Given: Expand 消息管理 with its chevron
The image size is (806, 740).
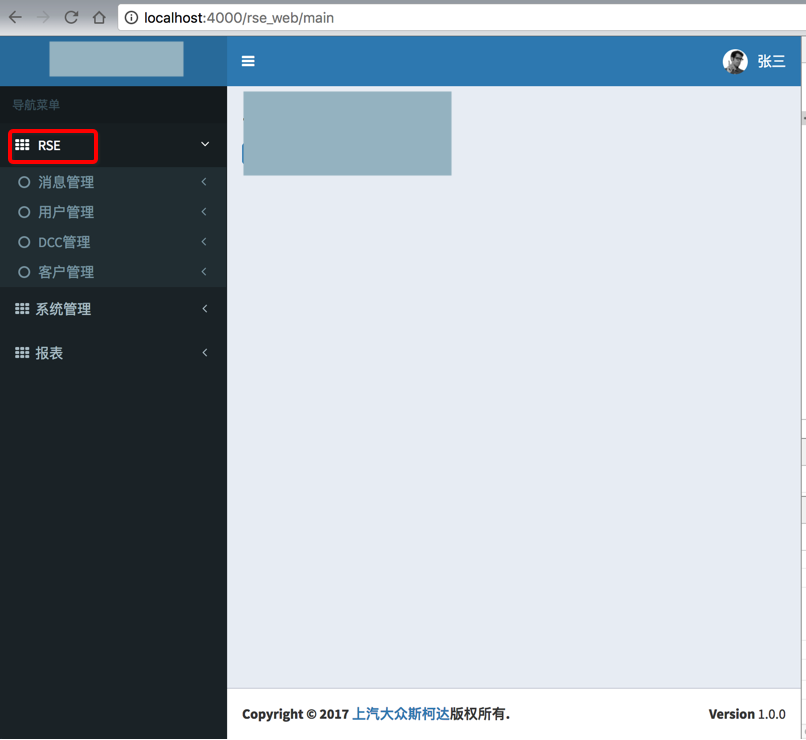Looking at the screenshot, I should [x=204, y=182].
